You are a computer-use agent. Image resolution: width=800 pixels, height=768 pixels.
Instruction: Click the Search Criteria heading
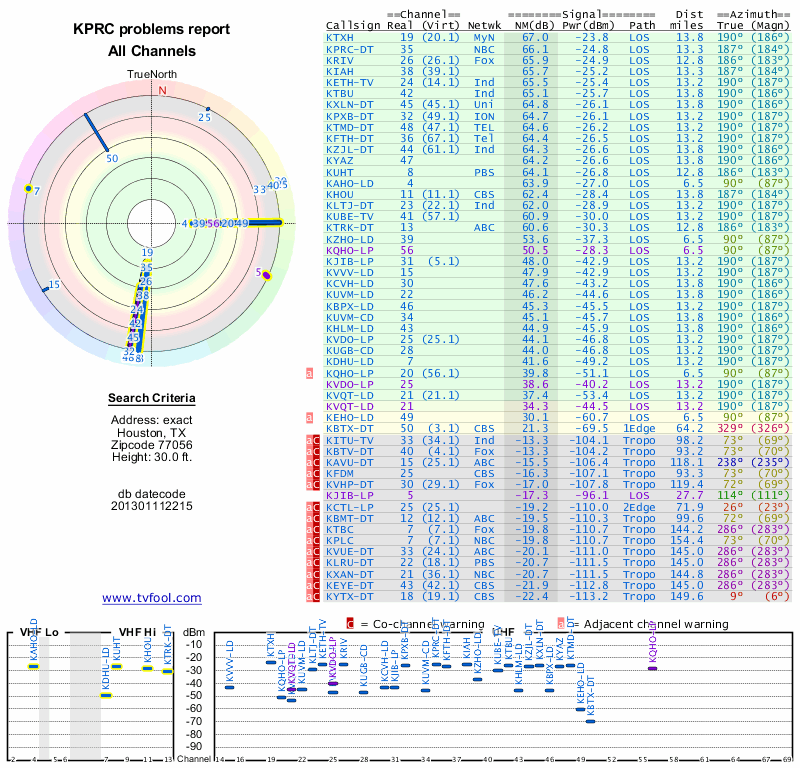pyautogui.click(x=152, y=398)
